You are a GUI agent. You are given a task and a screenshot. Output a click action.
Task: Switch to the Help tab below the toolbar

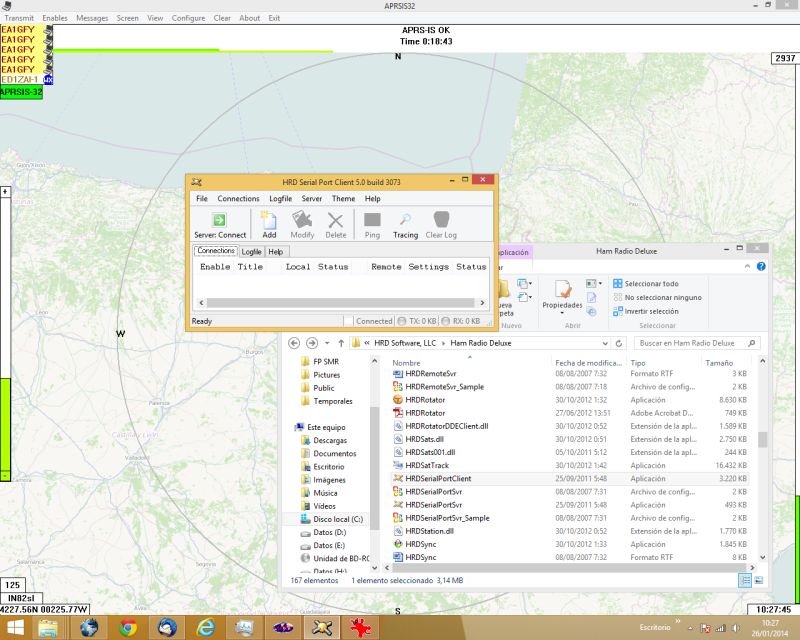click(x=276, y=252)
